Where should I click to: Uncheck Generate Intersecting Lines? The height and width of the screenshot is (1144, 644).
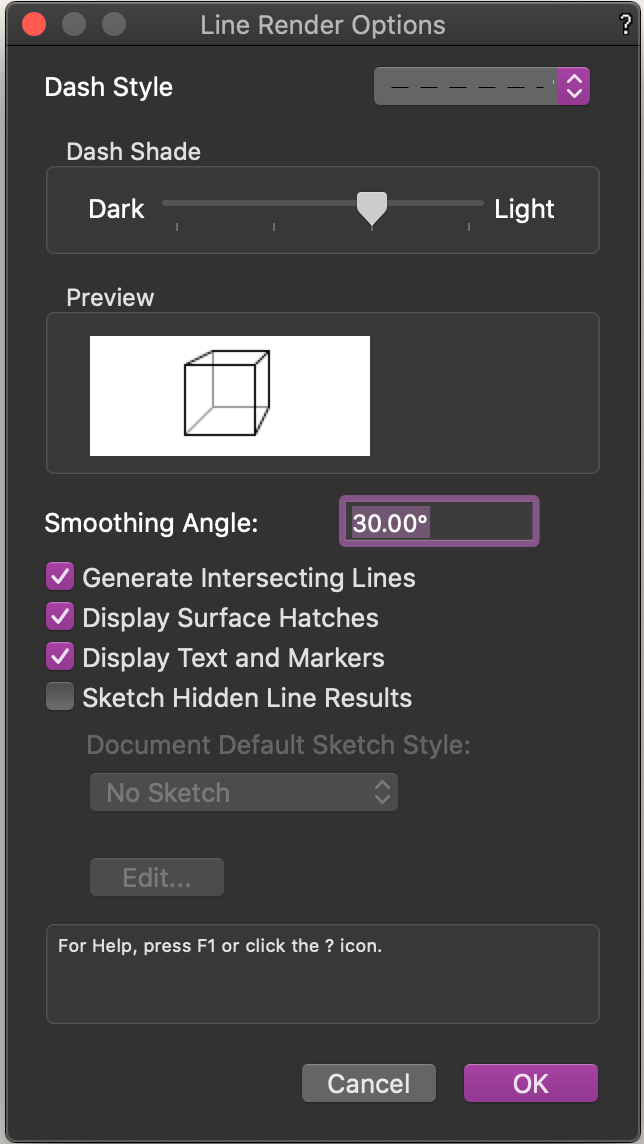[x=60, y=577]
